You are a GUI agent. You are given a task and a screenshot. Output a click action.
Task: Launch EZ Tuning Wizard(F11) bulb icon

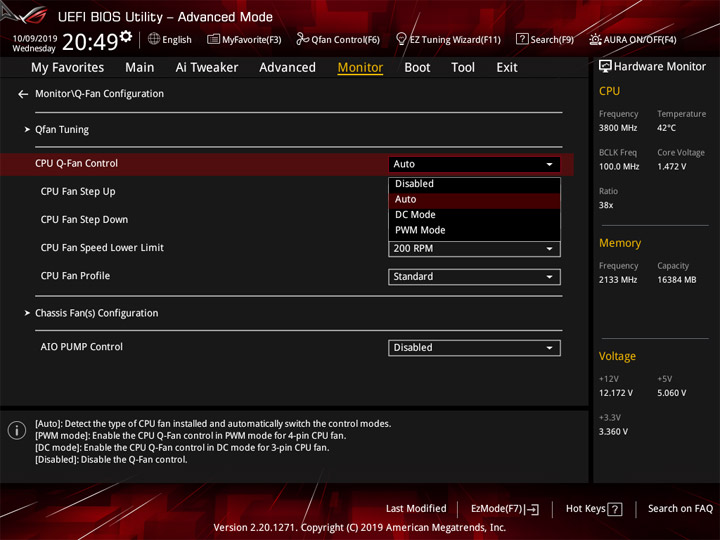(401, 39)
